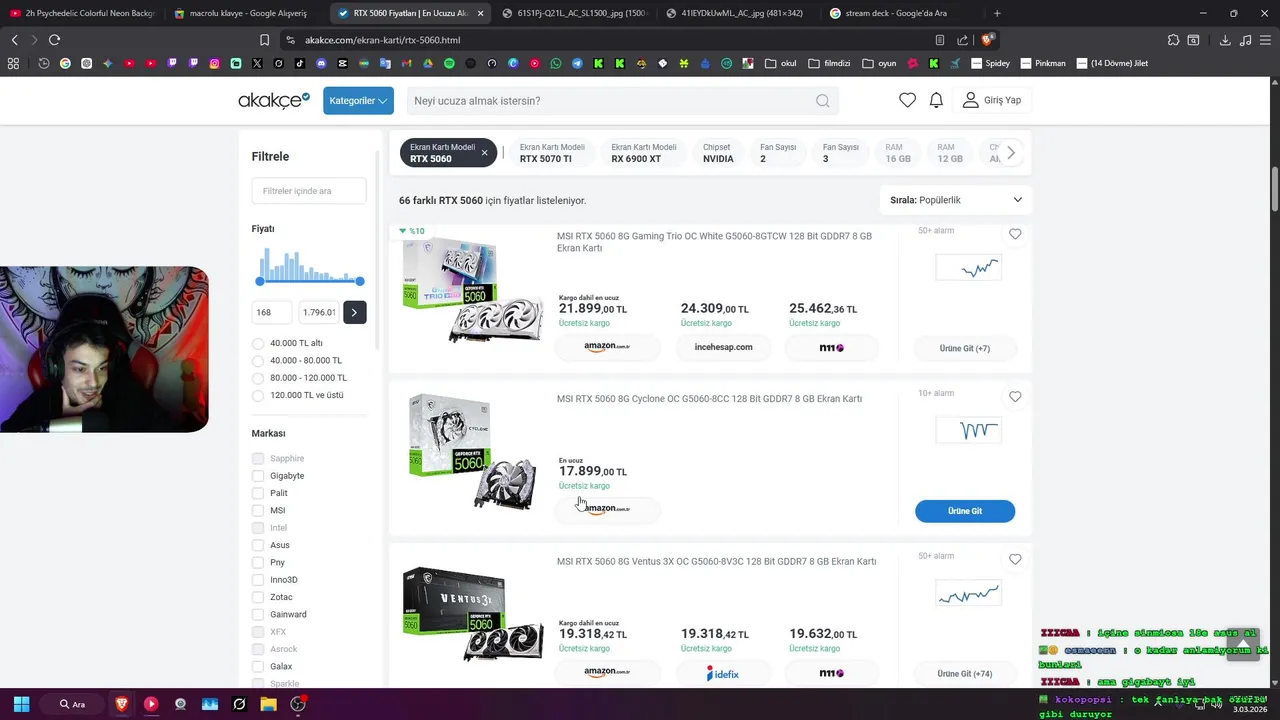
Task: Switch to the 61S1Pj-Q21L image tab
Action: [575, 13]
